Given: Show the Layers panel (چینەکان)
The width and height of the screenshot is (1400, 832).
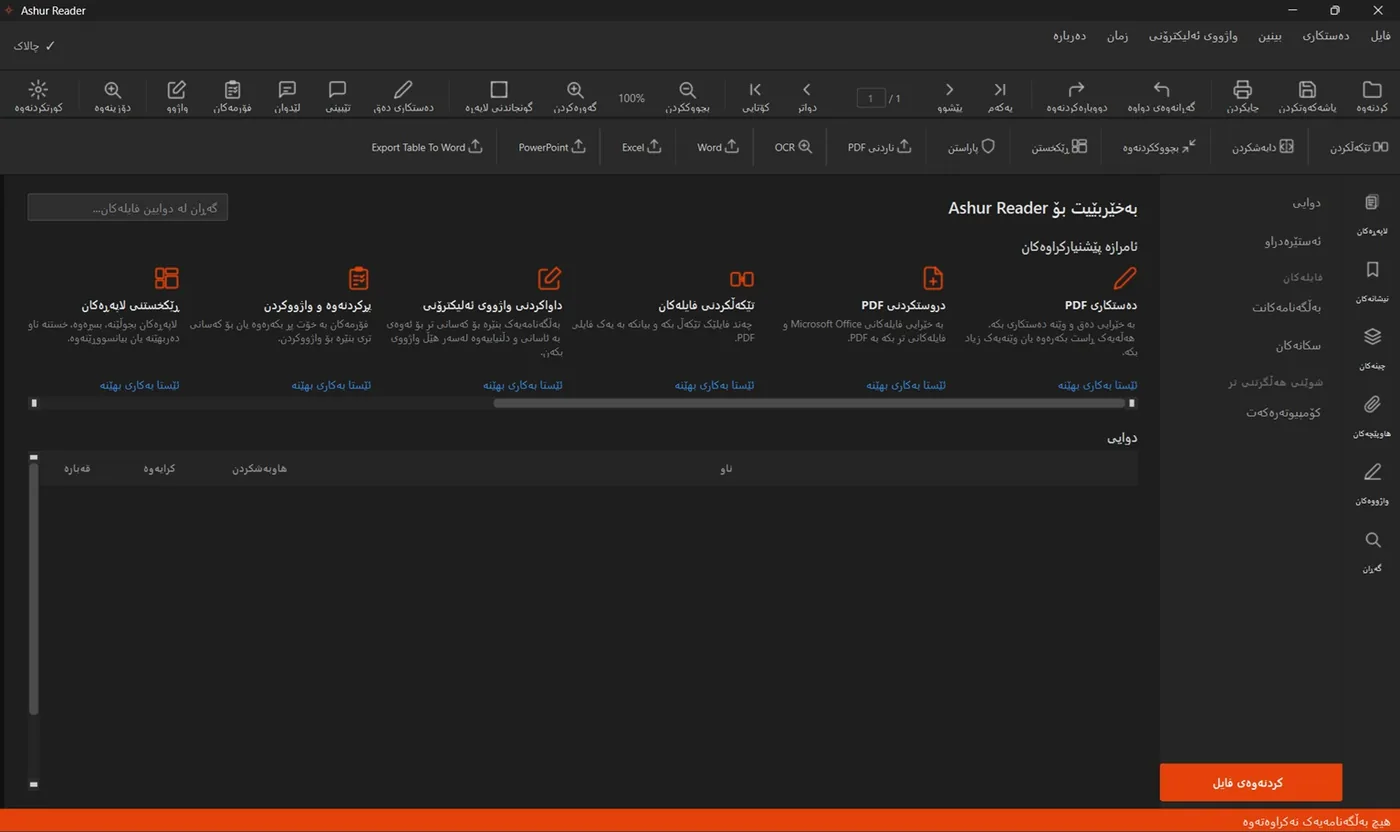Looking at the screenshot, I should click(x=1372, y=349).
